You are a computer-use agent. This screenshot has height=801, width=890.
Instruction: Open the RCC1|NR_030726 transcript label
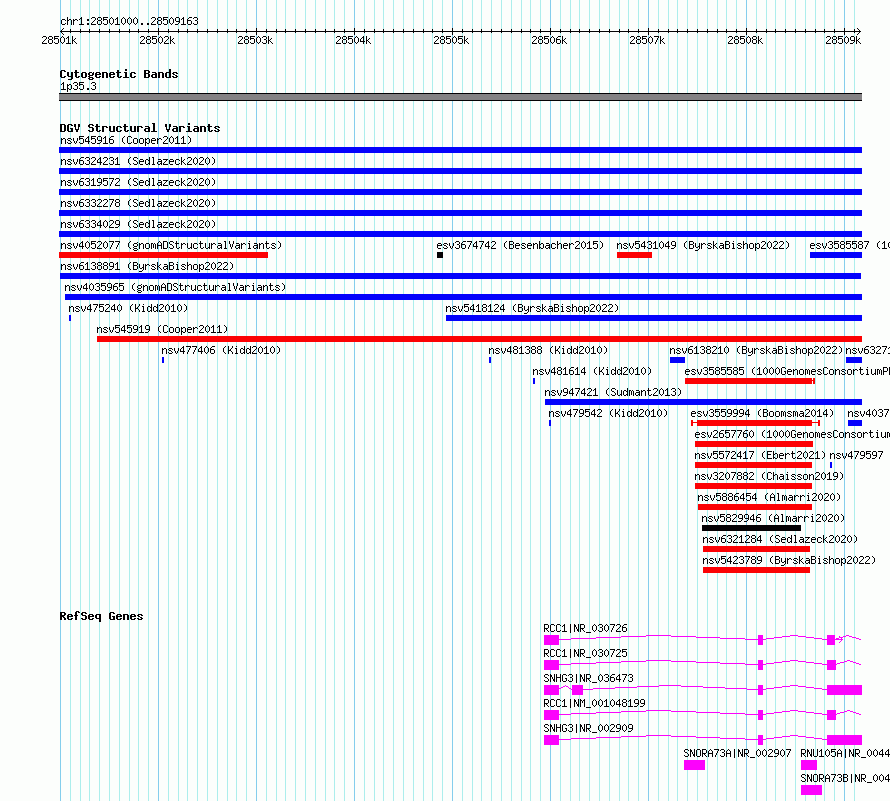(x=585, y=628)
